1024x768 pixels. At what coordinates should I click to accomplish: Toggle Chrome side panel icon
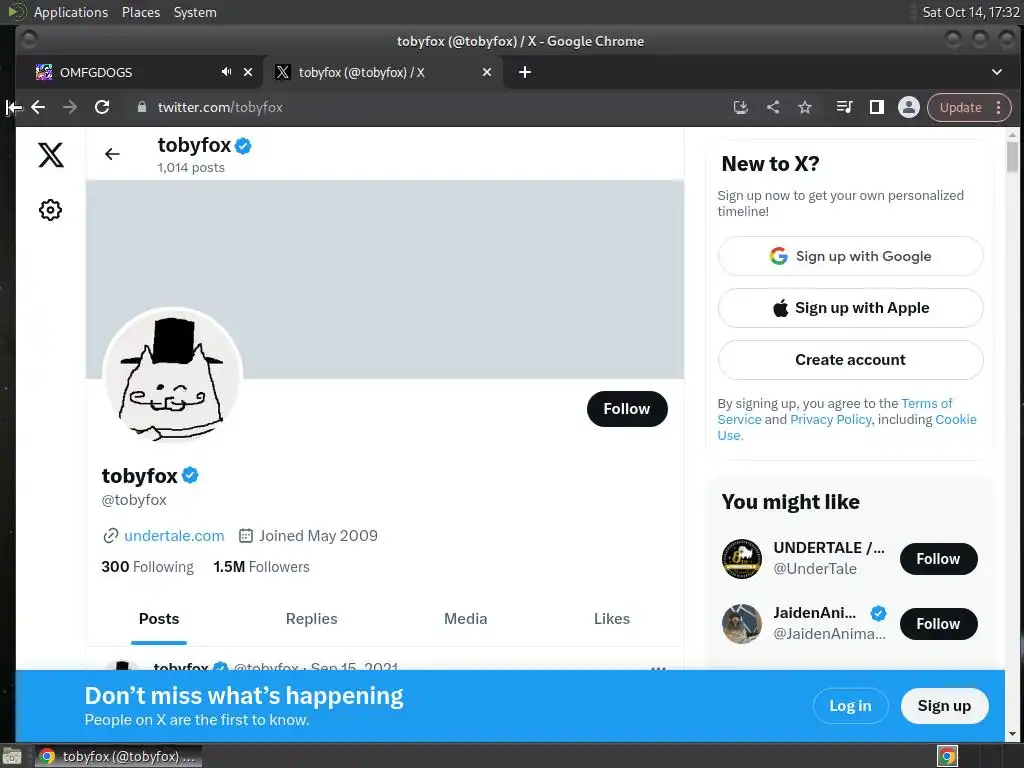(x=876, y=107)
